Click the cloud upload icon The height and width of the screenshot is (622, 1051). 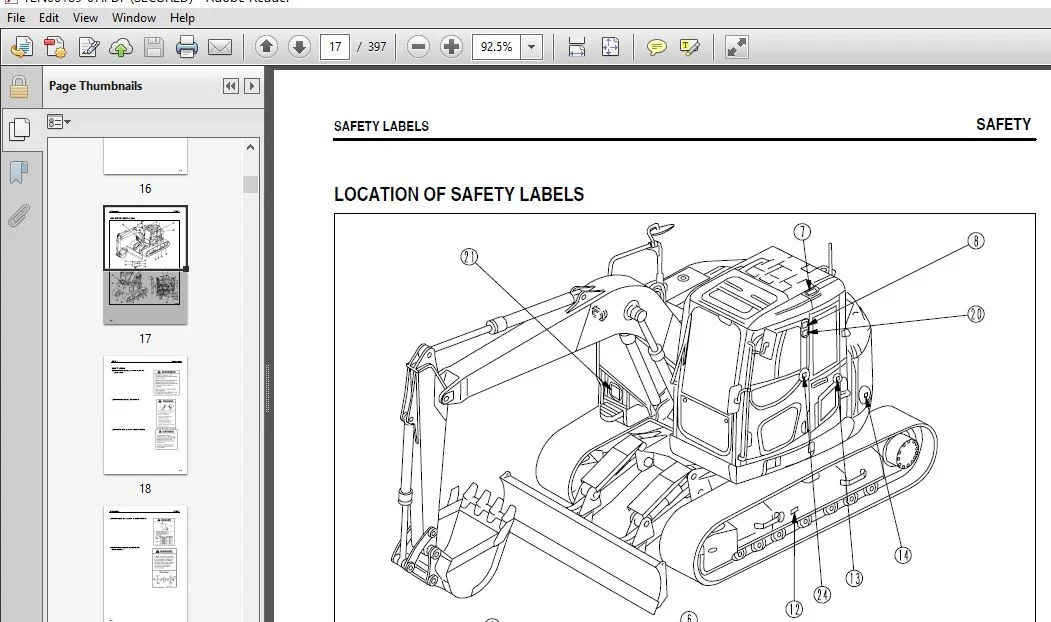121,47
